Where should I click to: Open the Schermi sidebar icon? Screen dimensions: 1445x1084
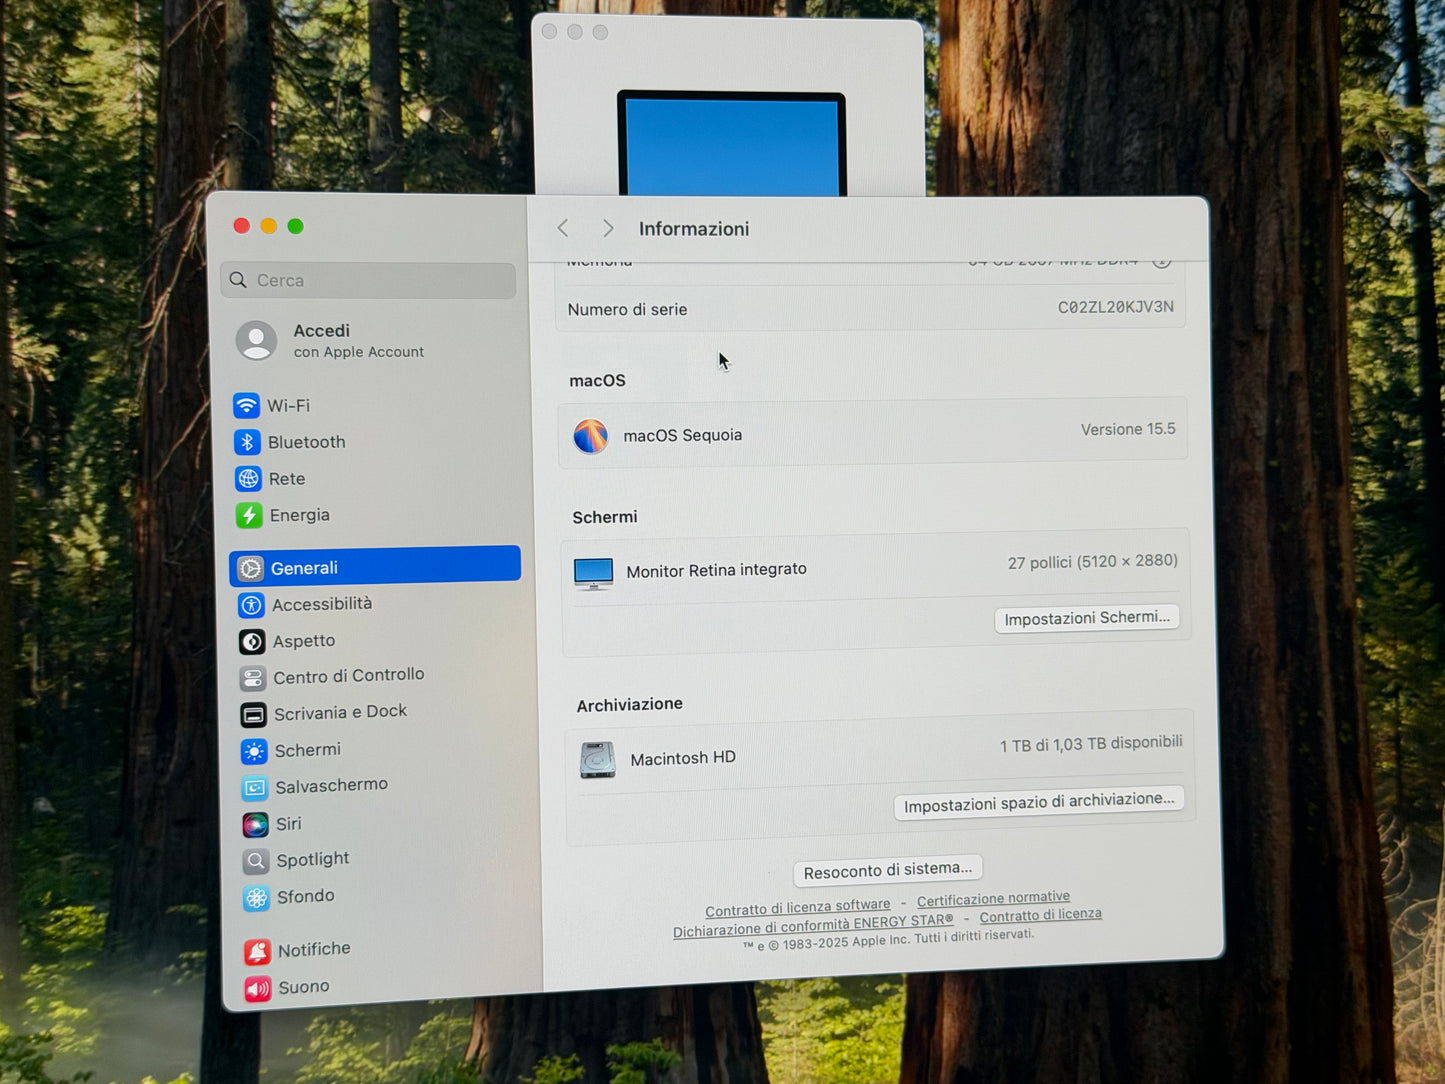pyautogui.click(x=254, y=751)
